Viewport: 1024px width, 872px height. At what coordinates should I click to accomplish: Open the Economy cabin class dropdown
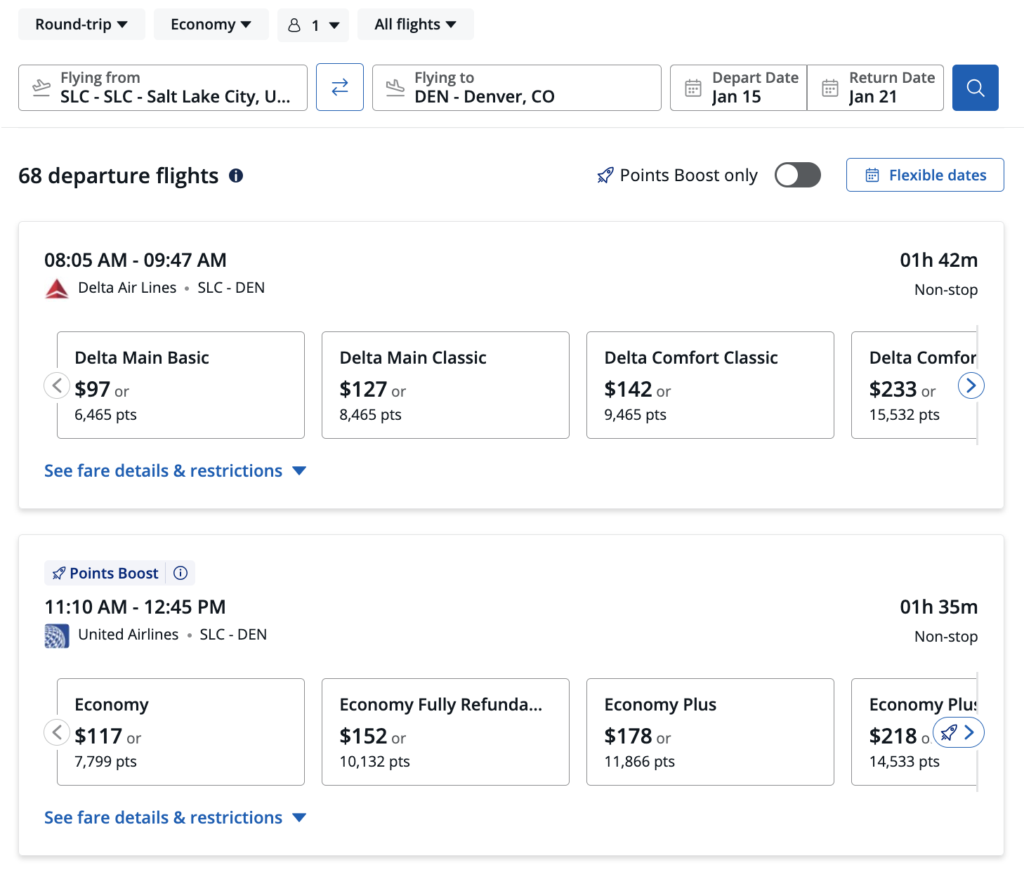[x=211, y=24]
